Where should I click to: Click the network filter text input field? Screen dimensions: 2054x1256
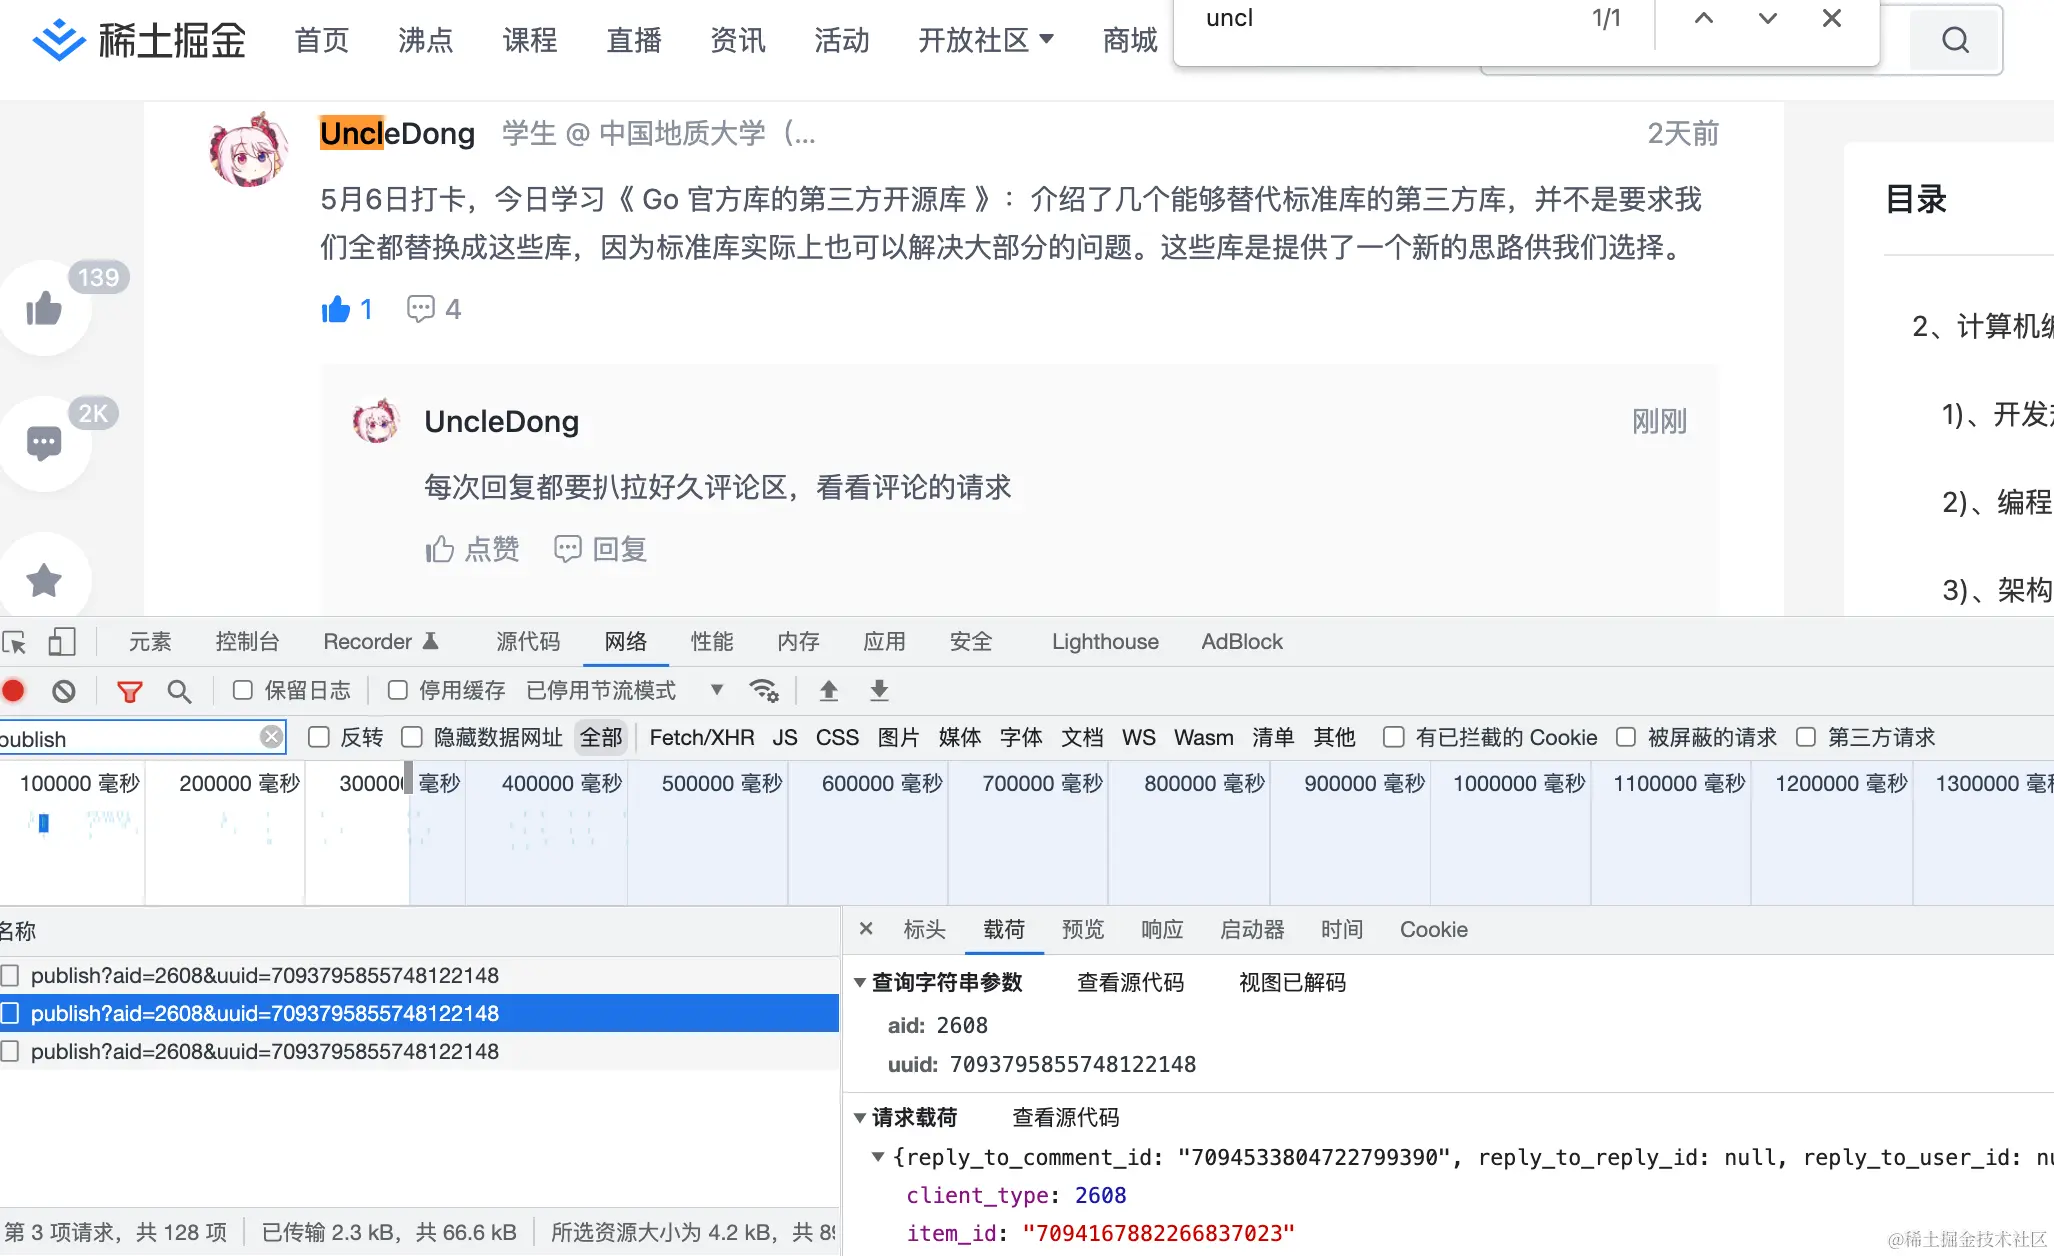[130, 739]
